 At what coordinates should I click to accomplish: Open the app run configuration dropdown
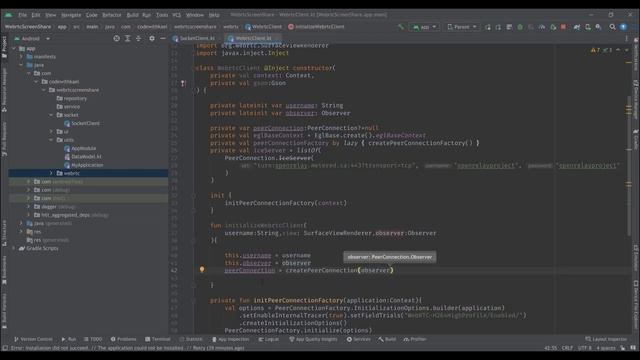(424, 27)
